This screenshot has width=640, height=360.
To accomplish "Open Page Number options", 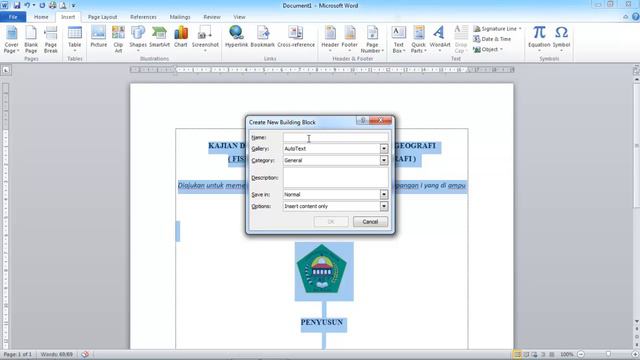I will 372,39.
